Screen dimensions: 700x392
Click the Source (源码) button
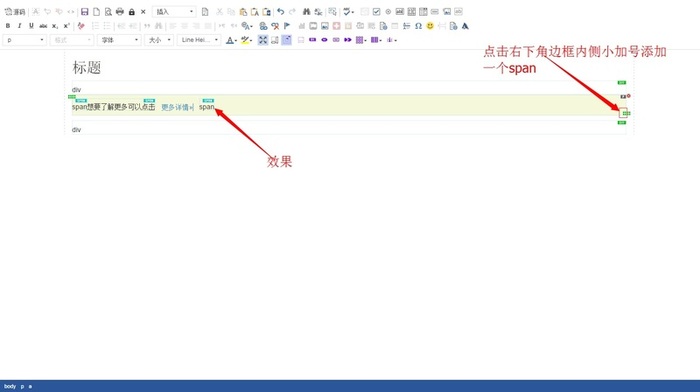point(15,12)
